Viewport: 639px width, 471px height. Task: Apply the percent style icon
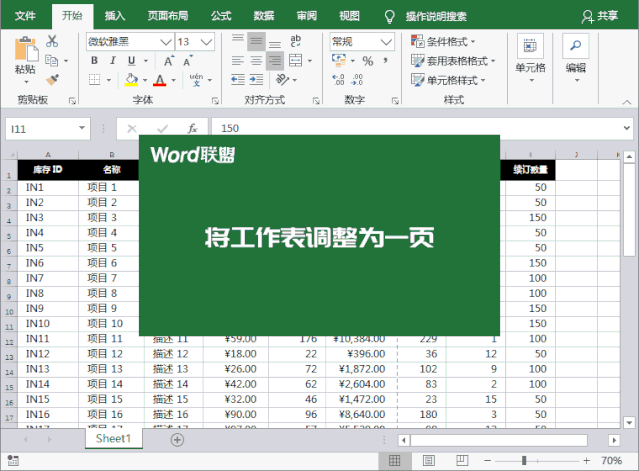point(368,61)
